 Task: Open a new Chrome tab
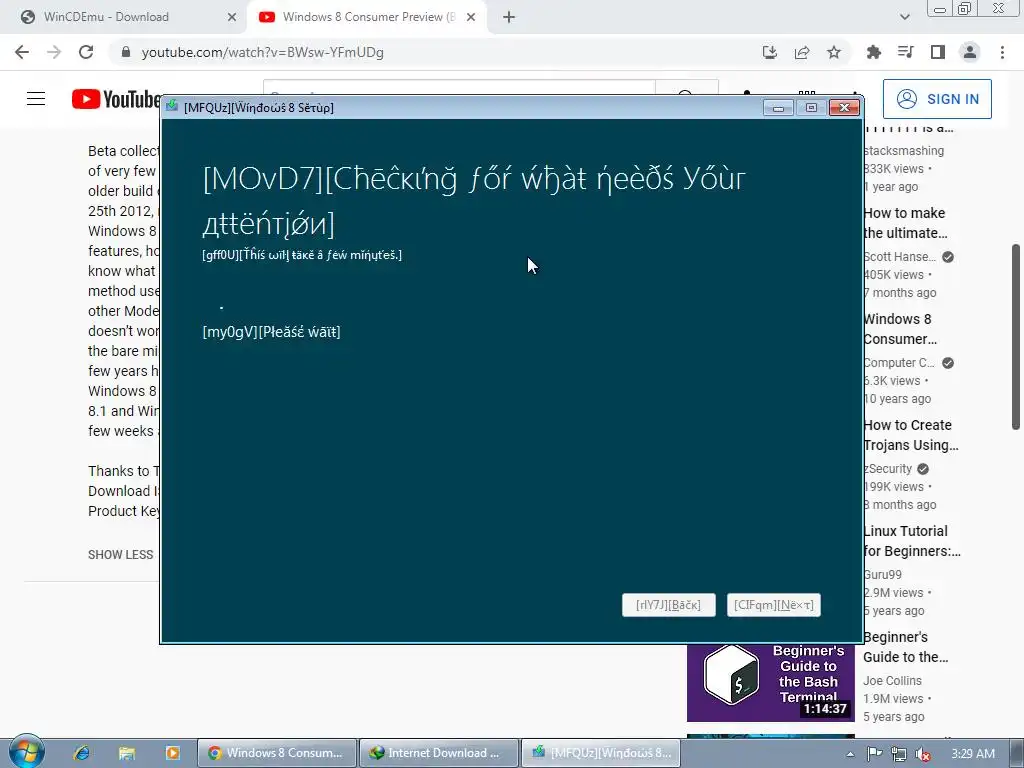point(509,17)
